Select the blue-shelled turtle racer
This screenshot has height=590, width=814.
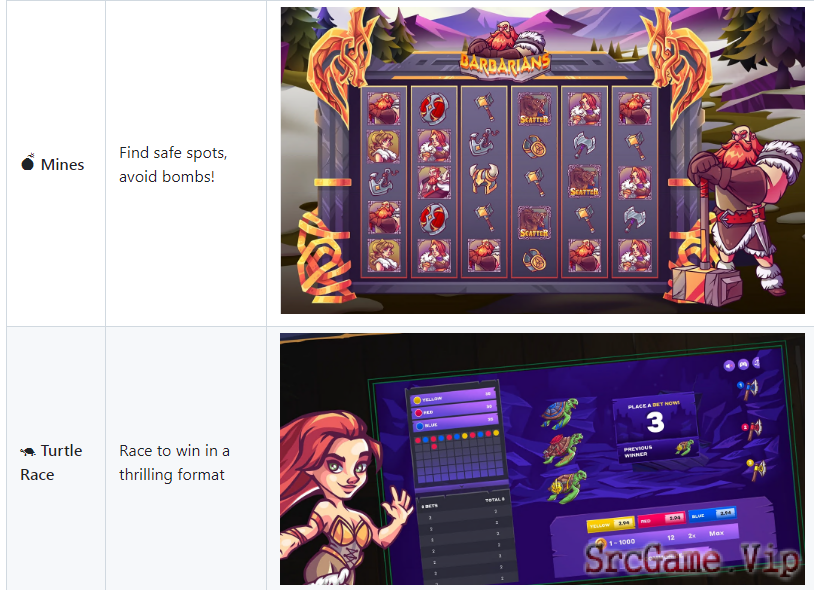[x=560, y=413]
